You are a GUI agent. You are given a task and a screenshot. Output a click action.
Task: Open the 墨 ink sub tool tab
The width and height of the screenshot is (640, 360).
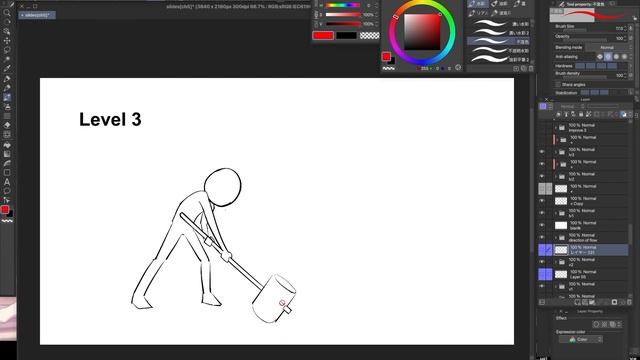click(520, 4)
